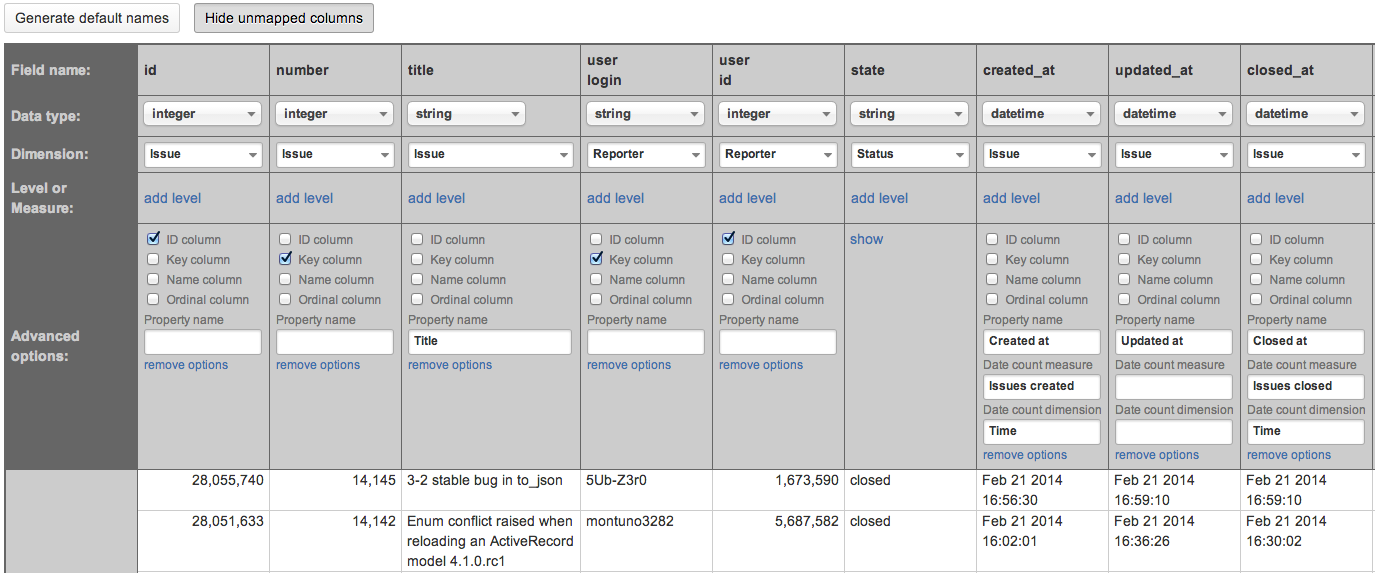Click show link in state column

866,239
